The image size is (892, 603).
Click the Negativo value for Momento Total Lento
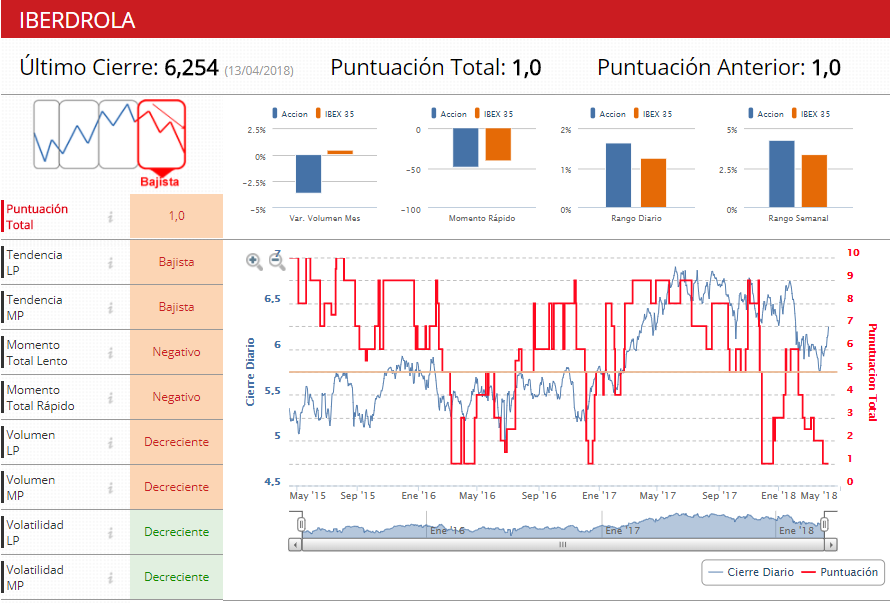(x=176, y=352)
